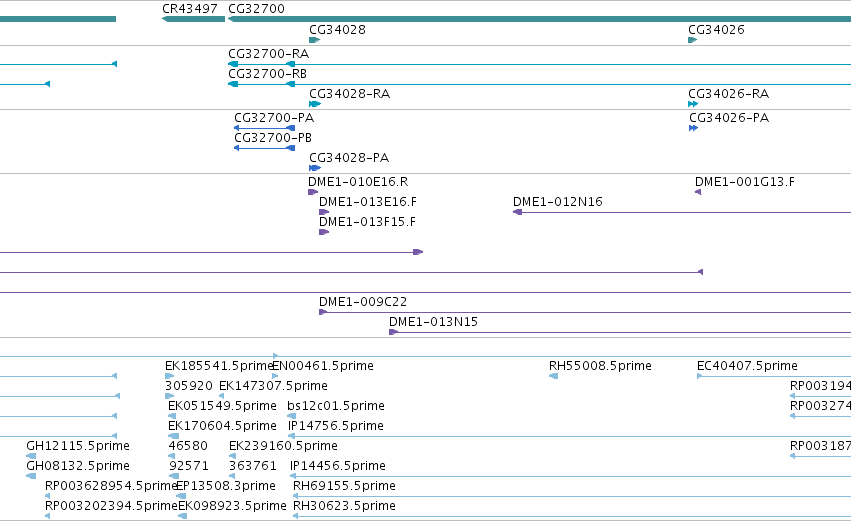Click the 305920 feature marker
The width and height of the screenshot is (851, 521).
169,396
